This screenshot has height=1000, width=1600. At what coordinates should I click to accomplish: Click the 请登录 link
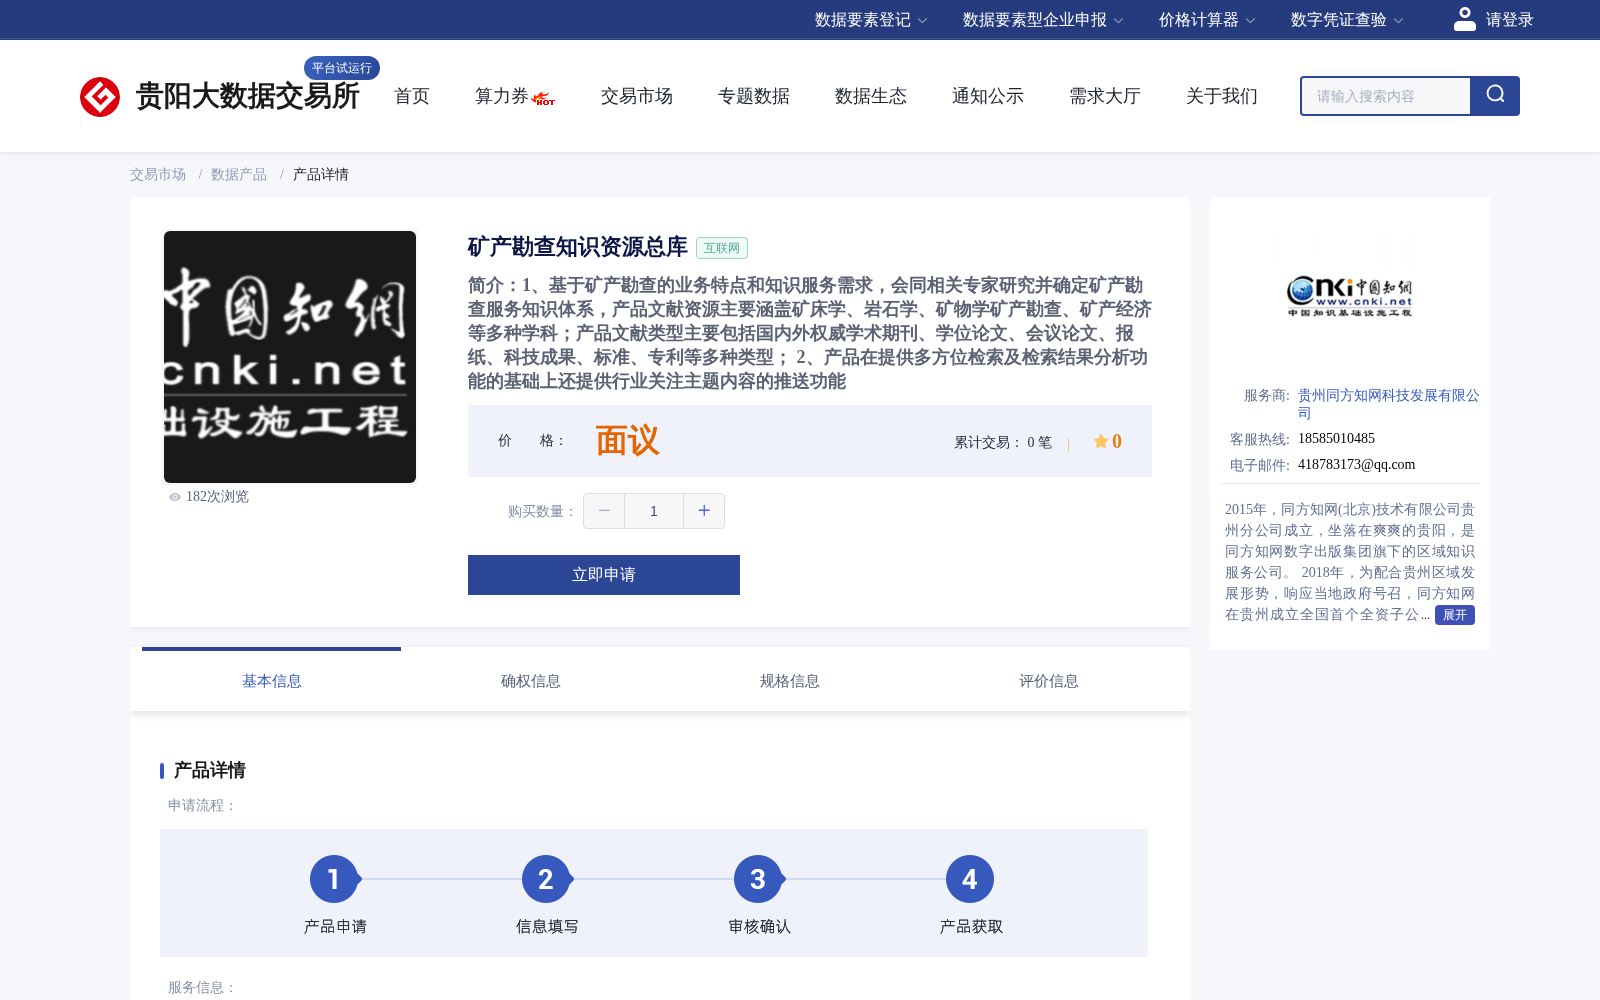coord(1510,20)
